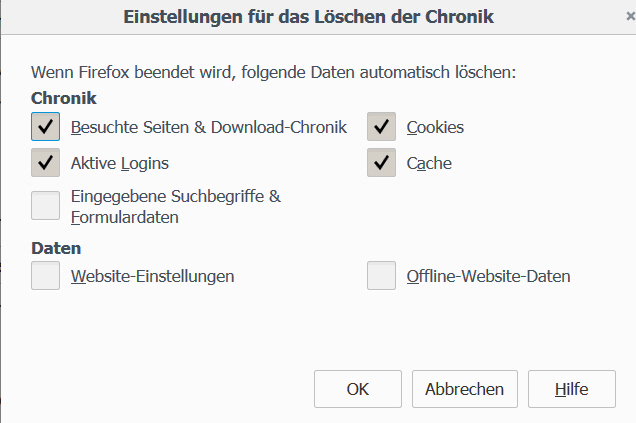Image resolution: width=636 pixels, height=423 pixels.
Task: Check the Offline-Website-Daten checkbox square
Action: pyautogui.click(x=381, y=275)
